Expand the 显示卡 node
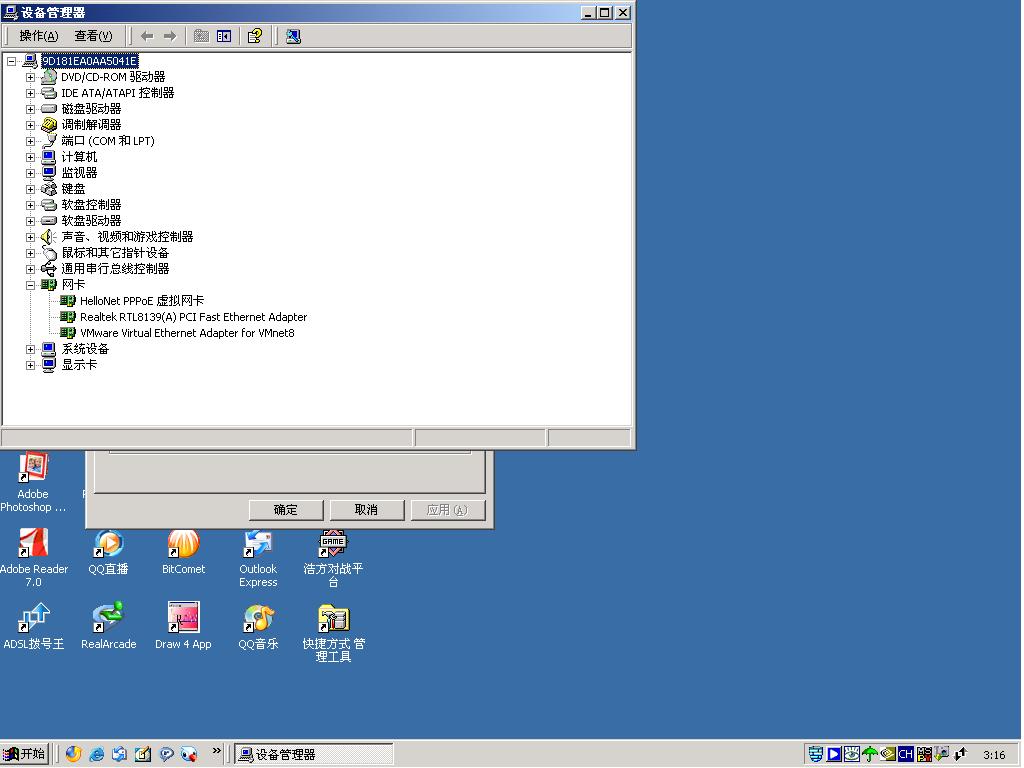Viewport: 1024px width, 768px height. tap(30, 366)
